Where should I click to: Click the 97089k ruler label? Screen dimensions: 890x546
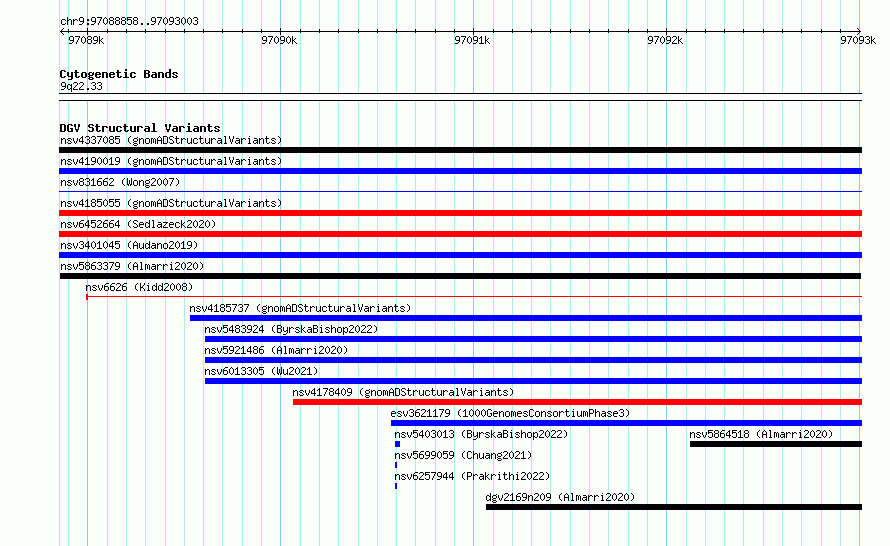[86, 40]
